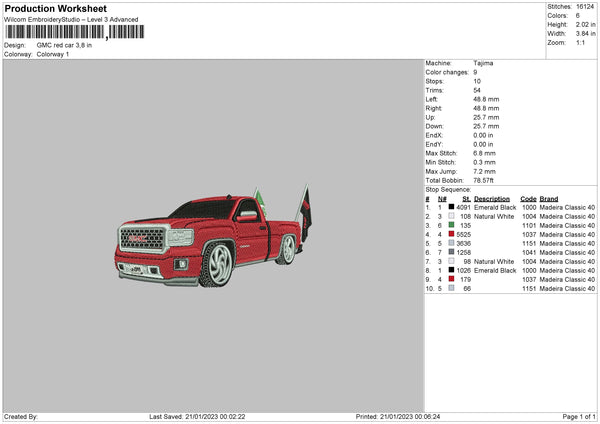Click 'Last Saved: 21/01/2023 00:02:22' footer text
Screen dimensions: 600x424
[x=197, y=416]
